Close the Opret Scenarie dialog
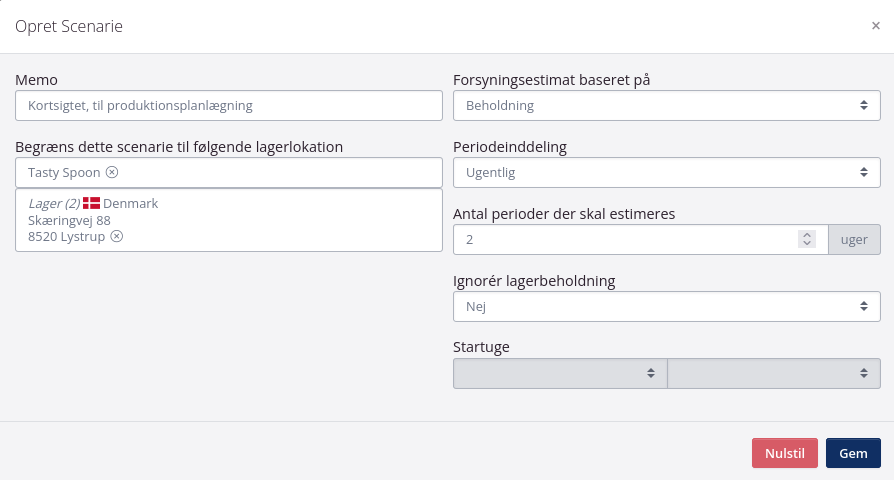The width and height of the screenshot is (894, 480). point(875,26)
